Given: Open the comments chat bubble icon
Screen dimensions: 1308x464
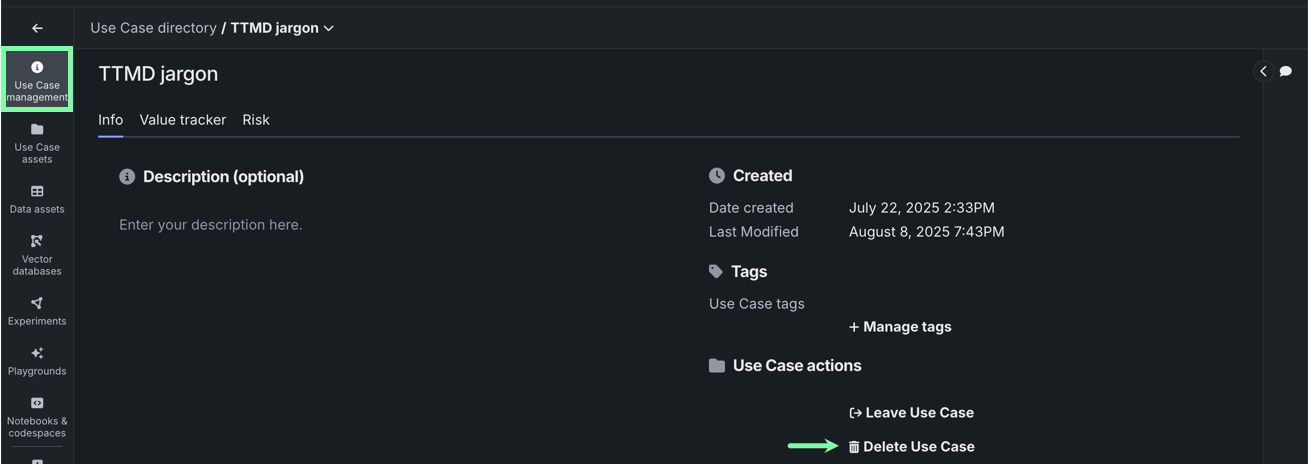Looking at the screenshot, I should tap(1286, 71).
